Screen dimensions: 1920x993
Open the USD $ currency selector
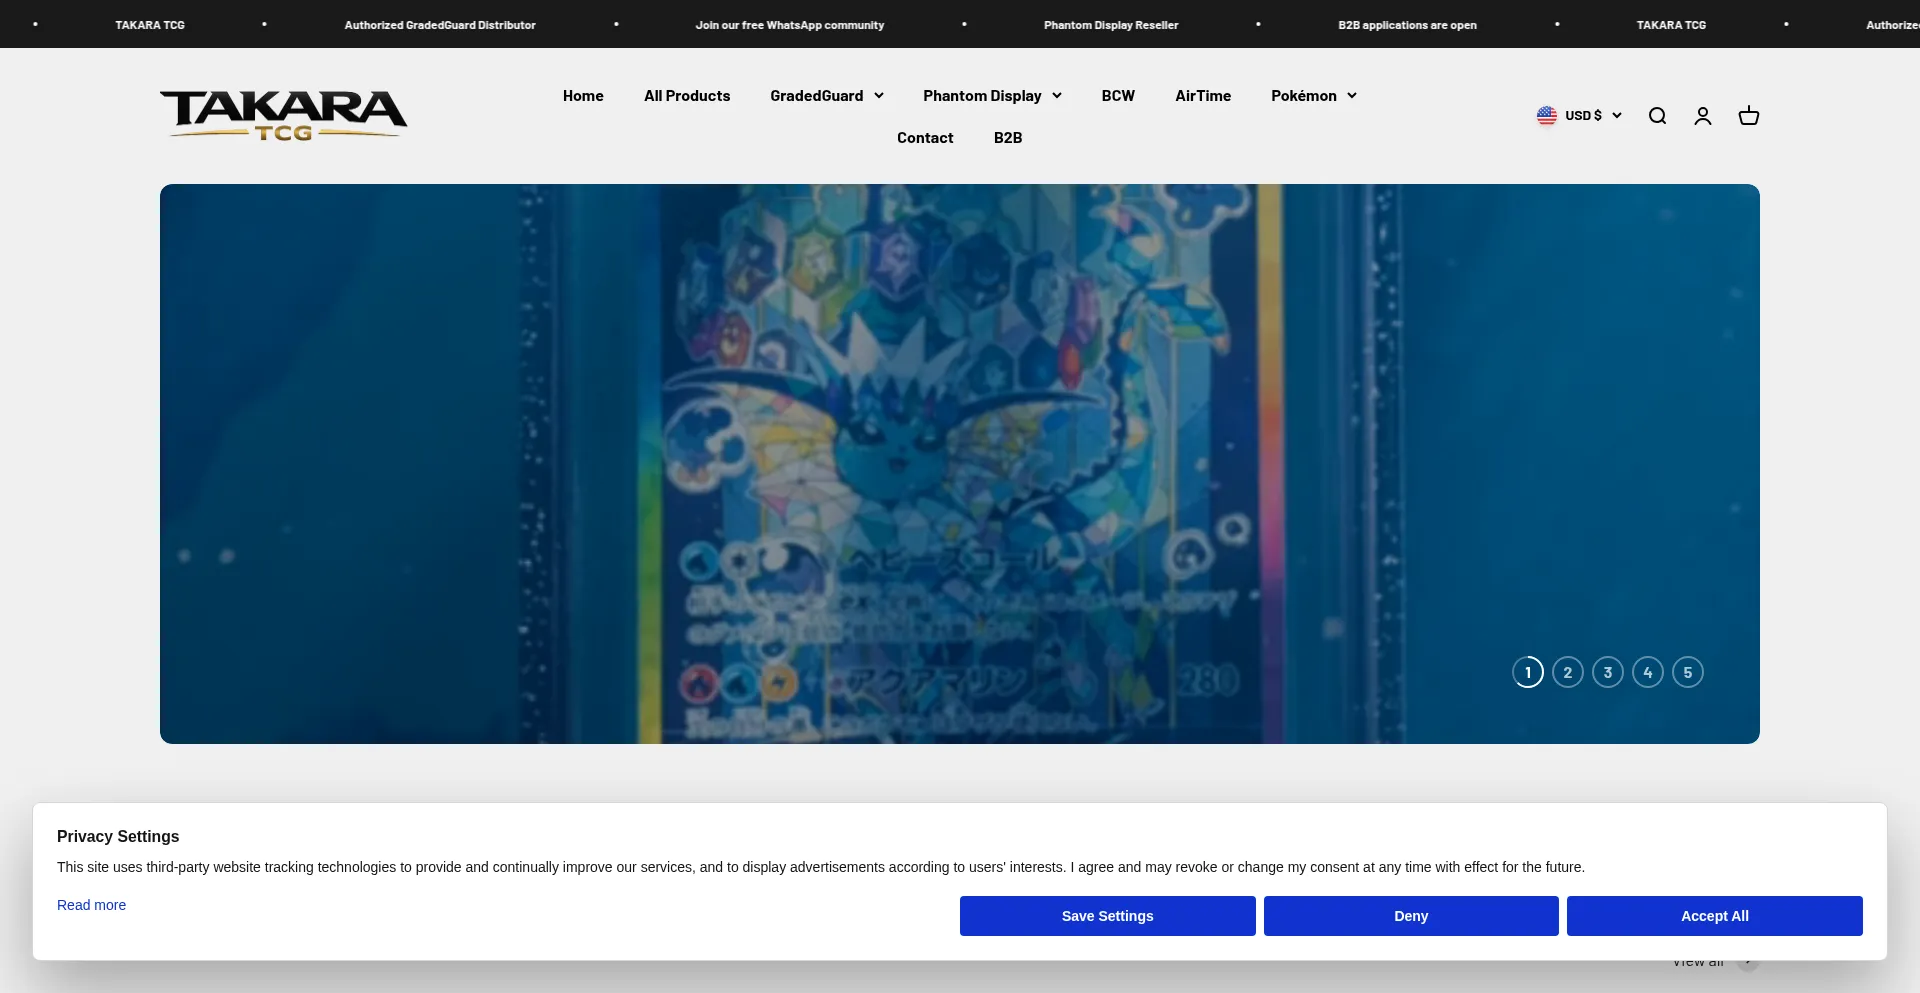tap(1579, 116)
